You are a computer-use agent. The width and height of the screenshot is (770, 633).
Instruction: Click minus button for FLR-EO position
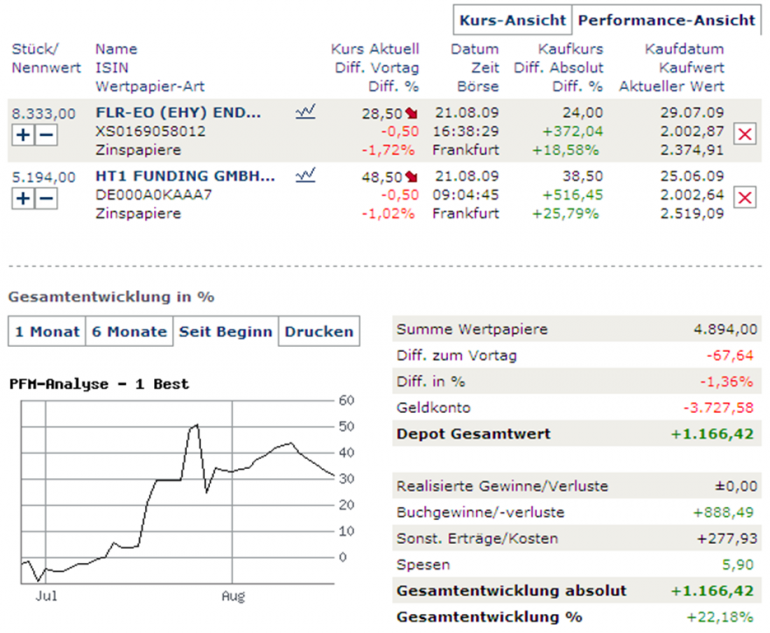click(46, 134)
